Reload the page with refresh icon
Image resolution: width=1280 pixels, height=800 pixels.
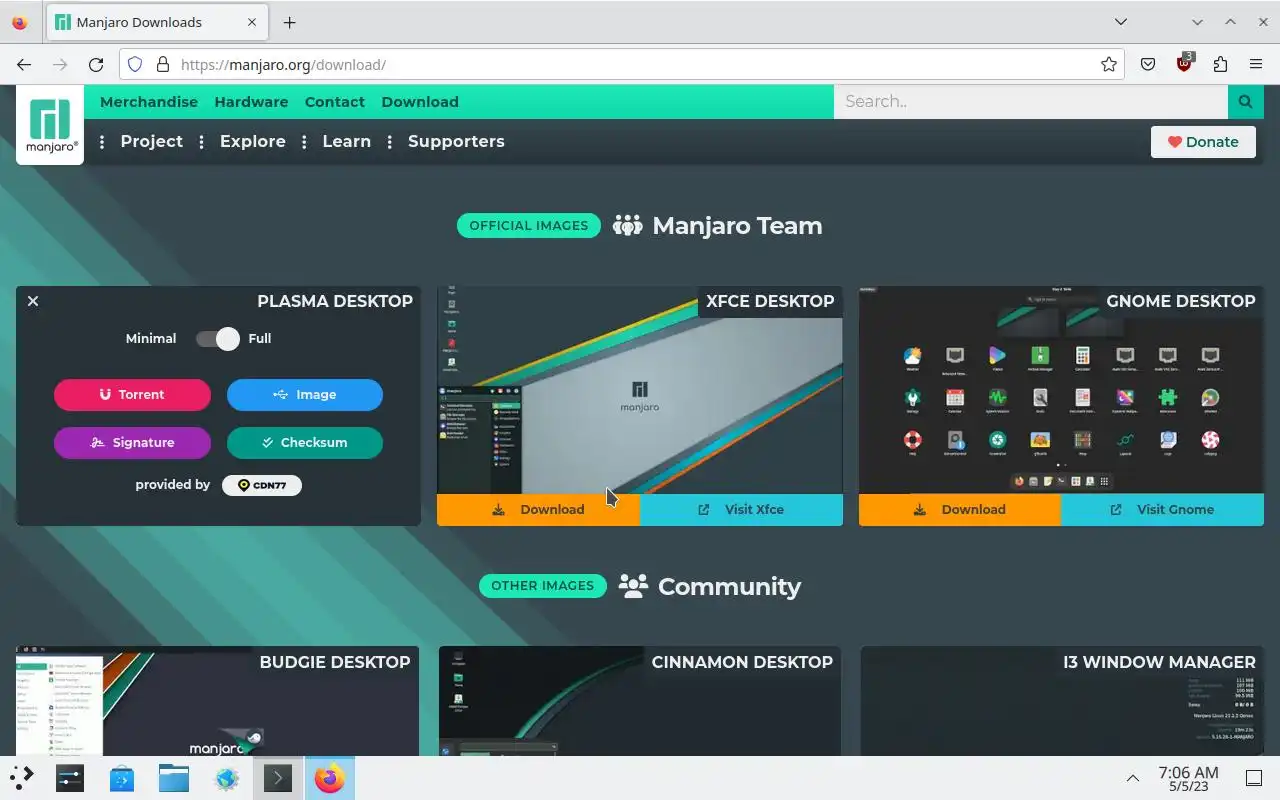coord(96,64)
